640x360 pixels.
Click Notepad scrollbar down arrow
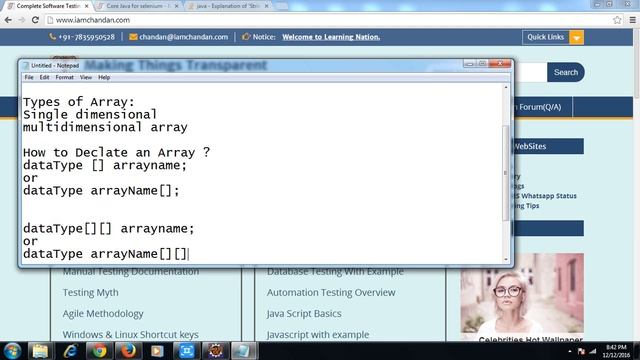pyautogui.click(x=506, y=259)
